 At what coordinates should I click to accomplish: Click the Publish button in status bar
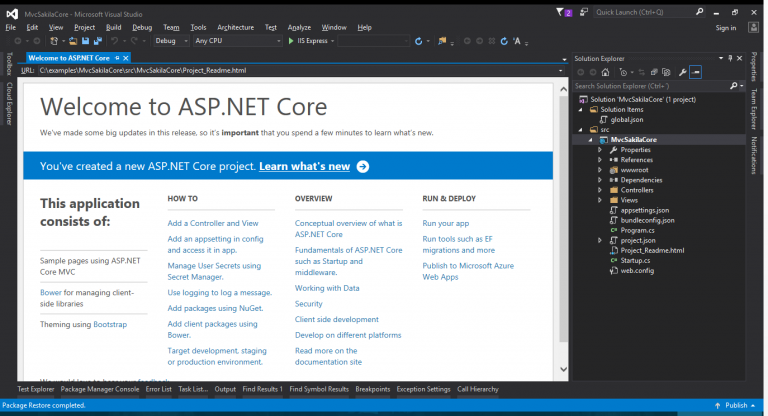735,406
